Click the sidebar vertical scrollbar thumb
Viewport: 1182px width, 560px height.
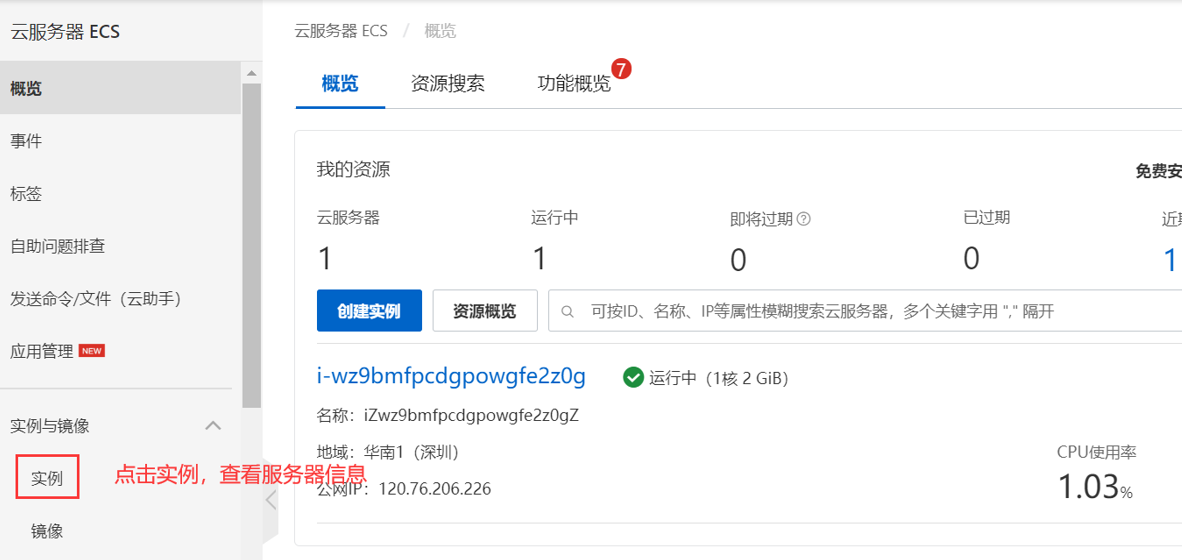point(251,245)
